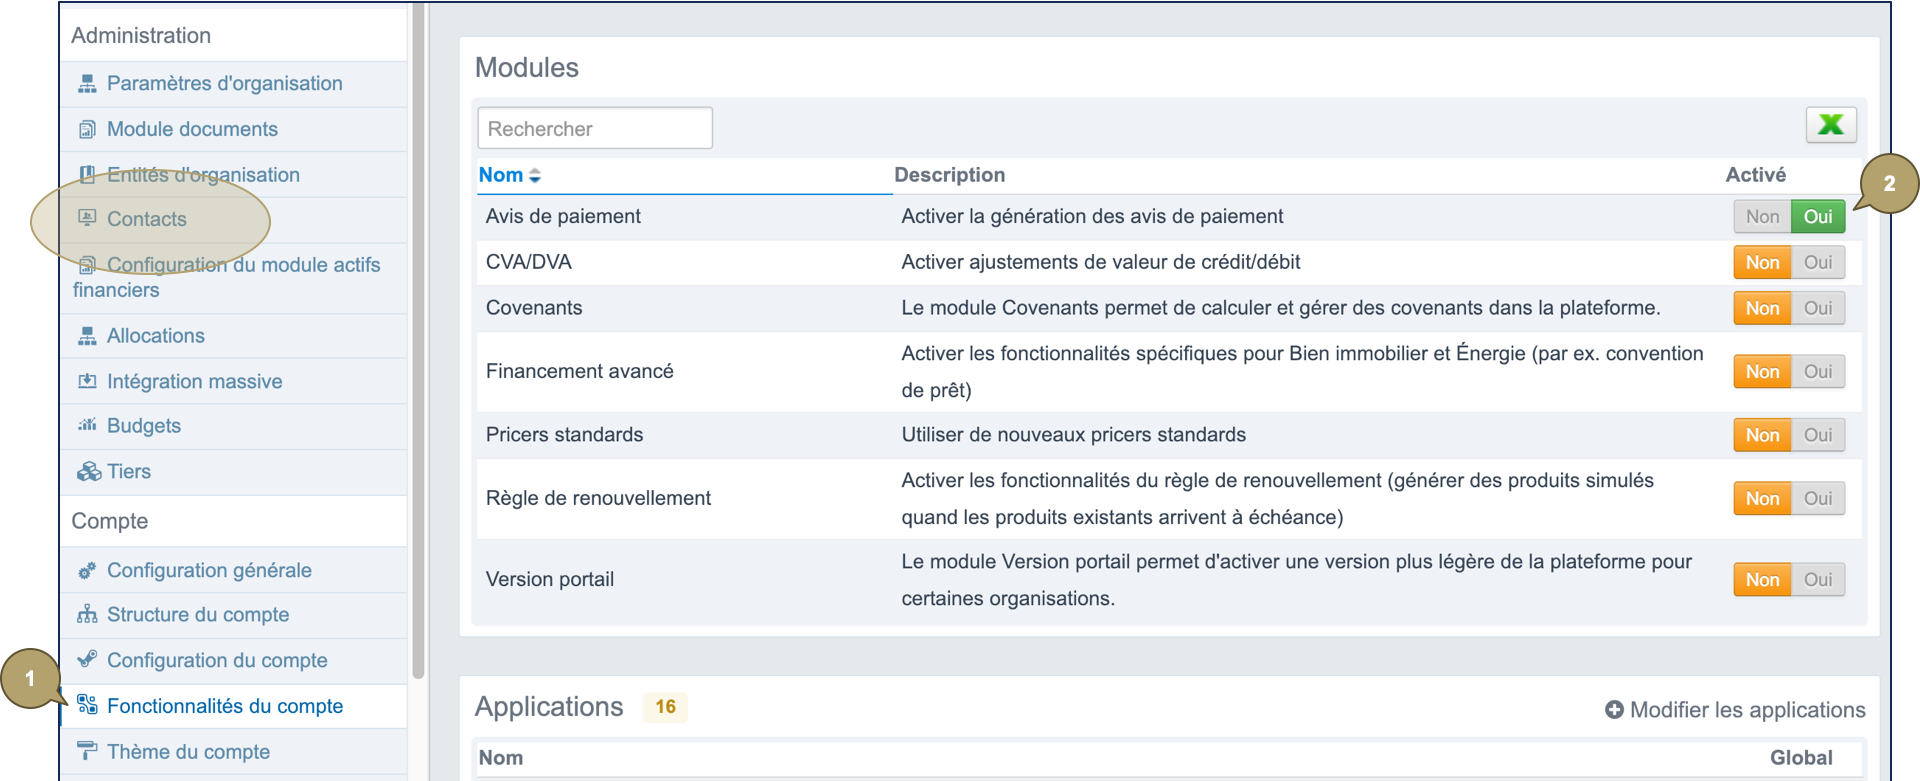Open Budgets page

pyautogui.click(x=144, y=426)
